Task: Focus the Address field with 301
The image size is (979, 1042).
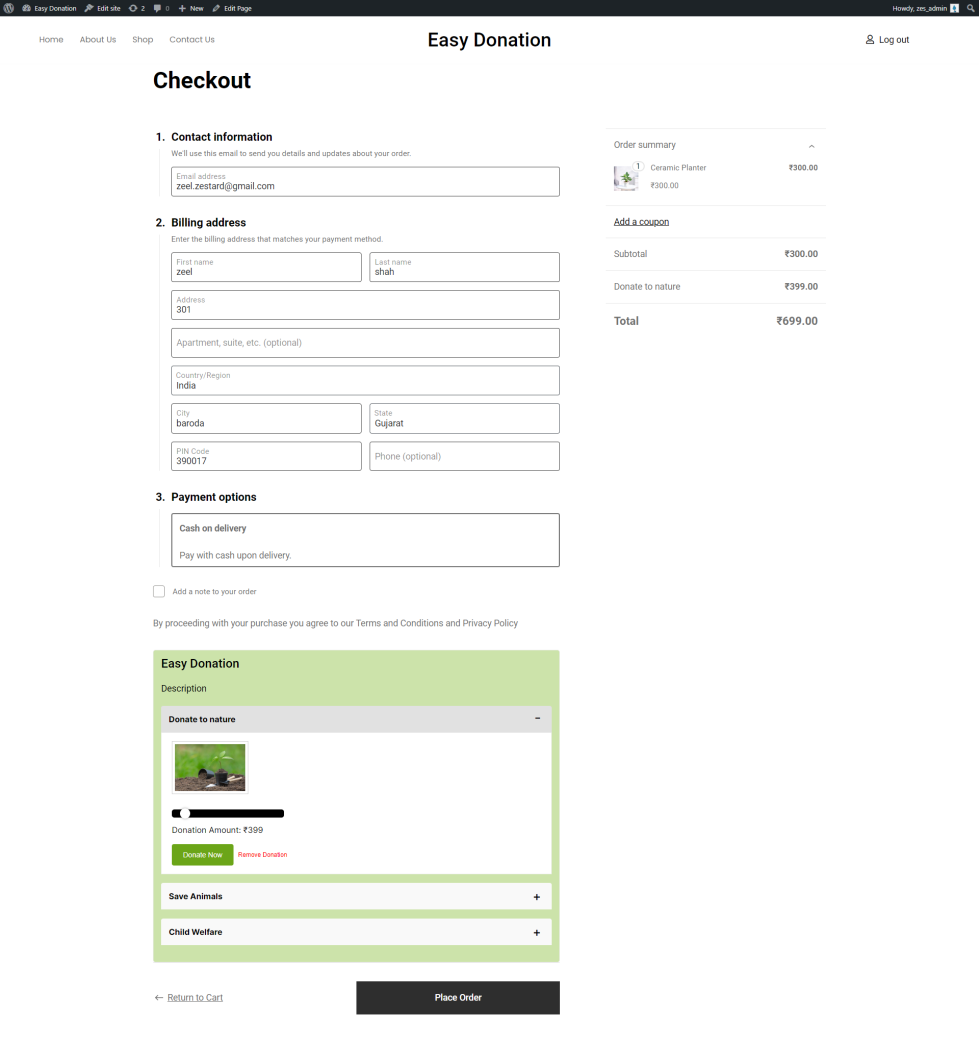Action: [365, 305]
